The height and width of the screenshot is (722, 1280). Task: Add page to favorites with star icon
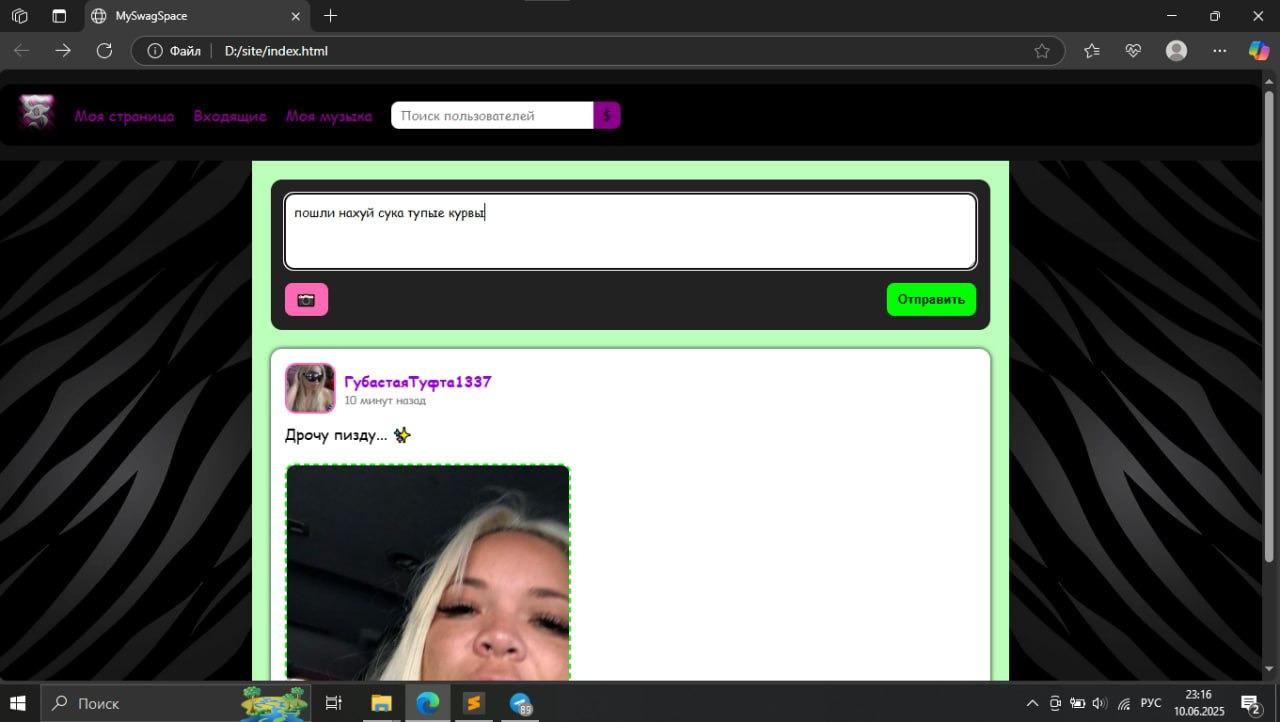pyautogui.click(x=1042, y=51)
